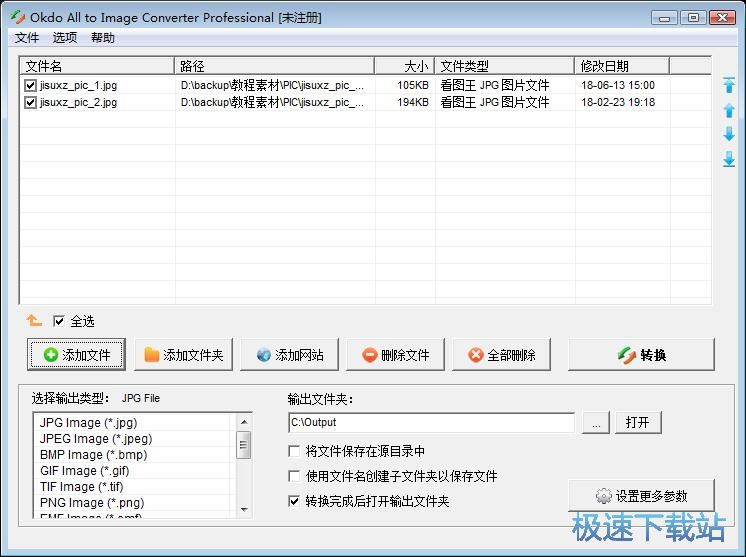Screen dimensions: 746x557
Task: Open the 选项 menu
Action: [x=65, y=38]
